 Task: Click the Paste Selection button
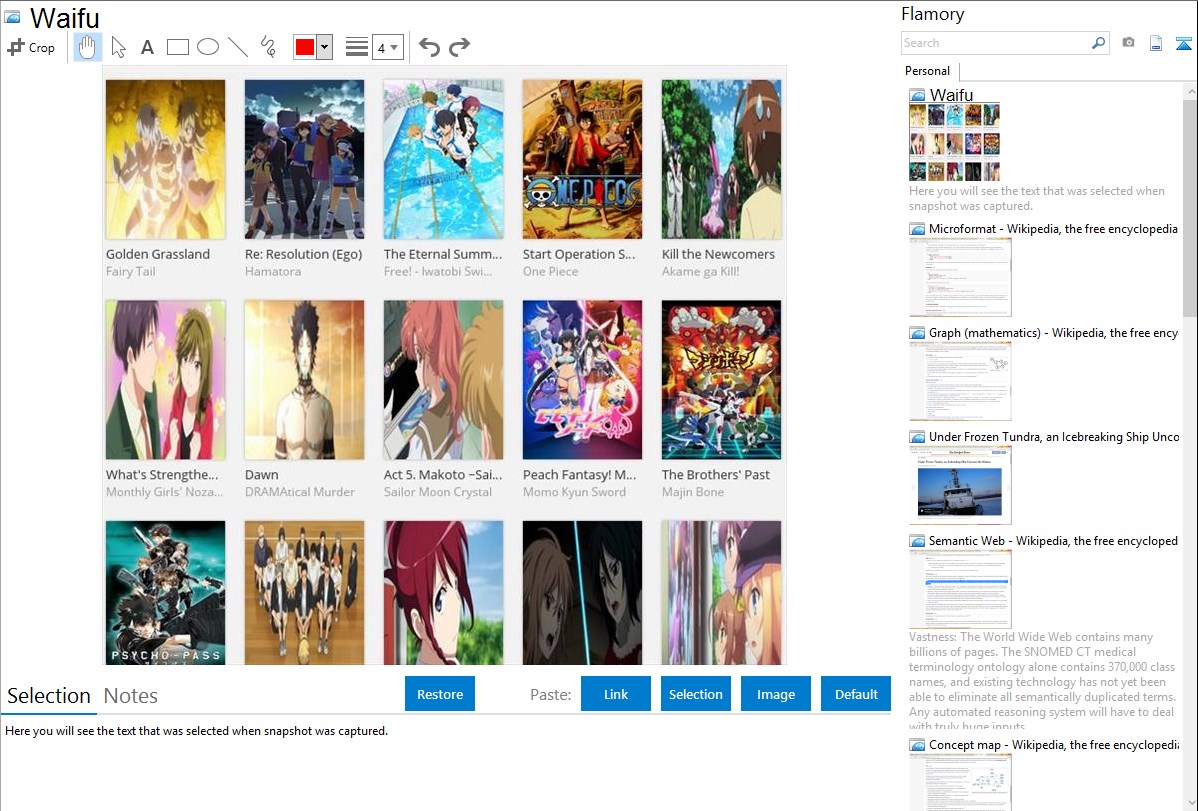(x=695, y=694)
